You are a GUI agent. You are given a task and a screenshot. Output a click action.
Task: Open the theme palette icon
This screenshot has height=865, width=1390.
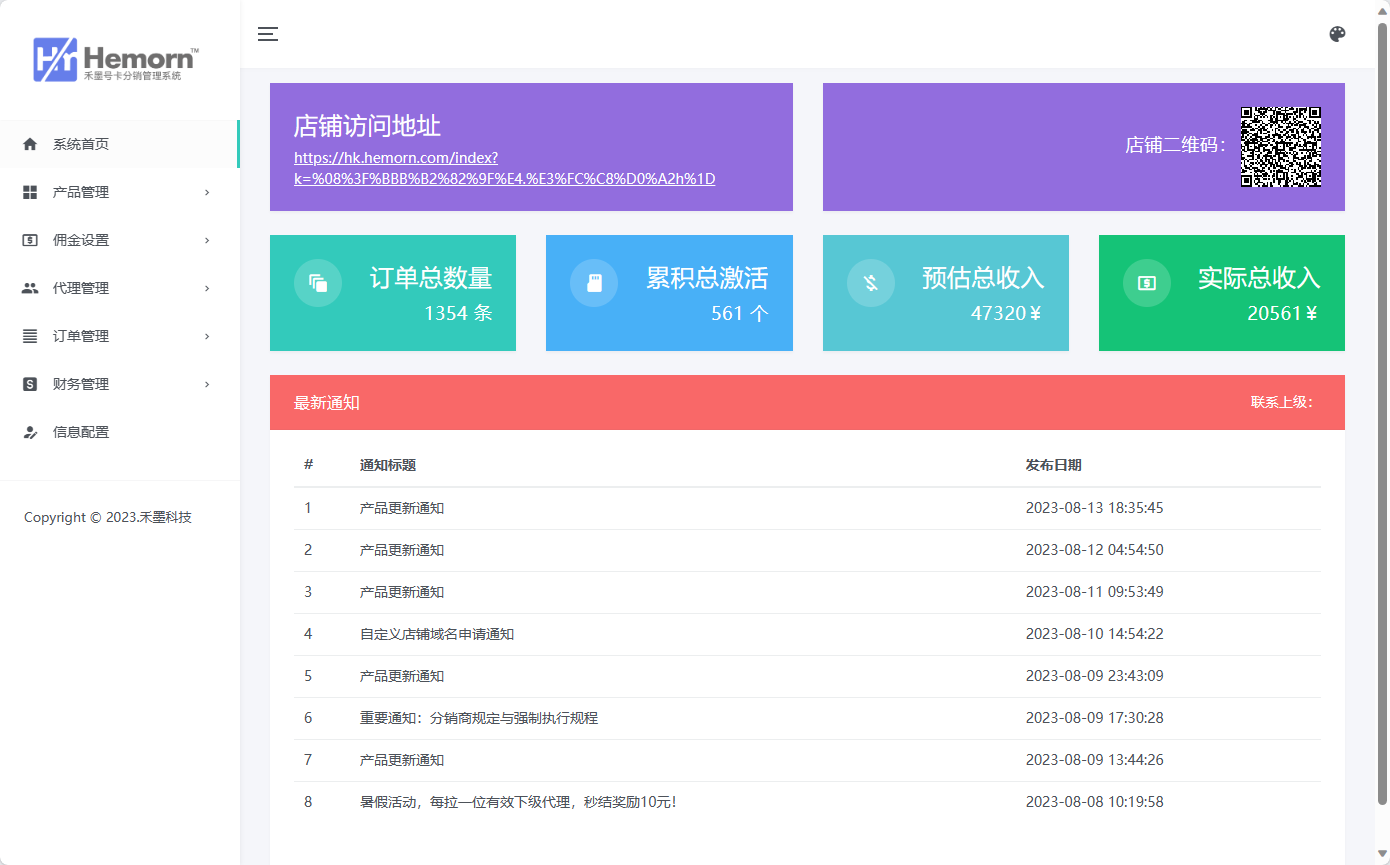pos(1337,34)
